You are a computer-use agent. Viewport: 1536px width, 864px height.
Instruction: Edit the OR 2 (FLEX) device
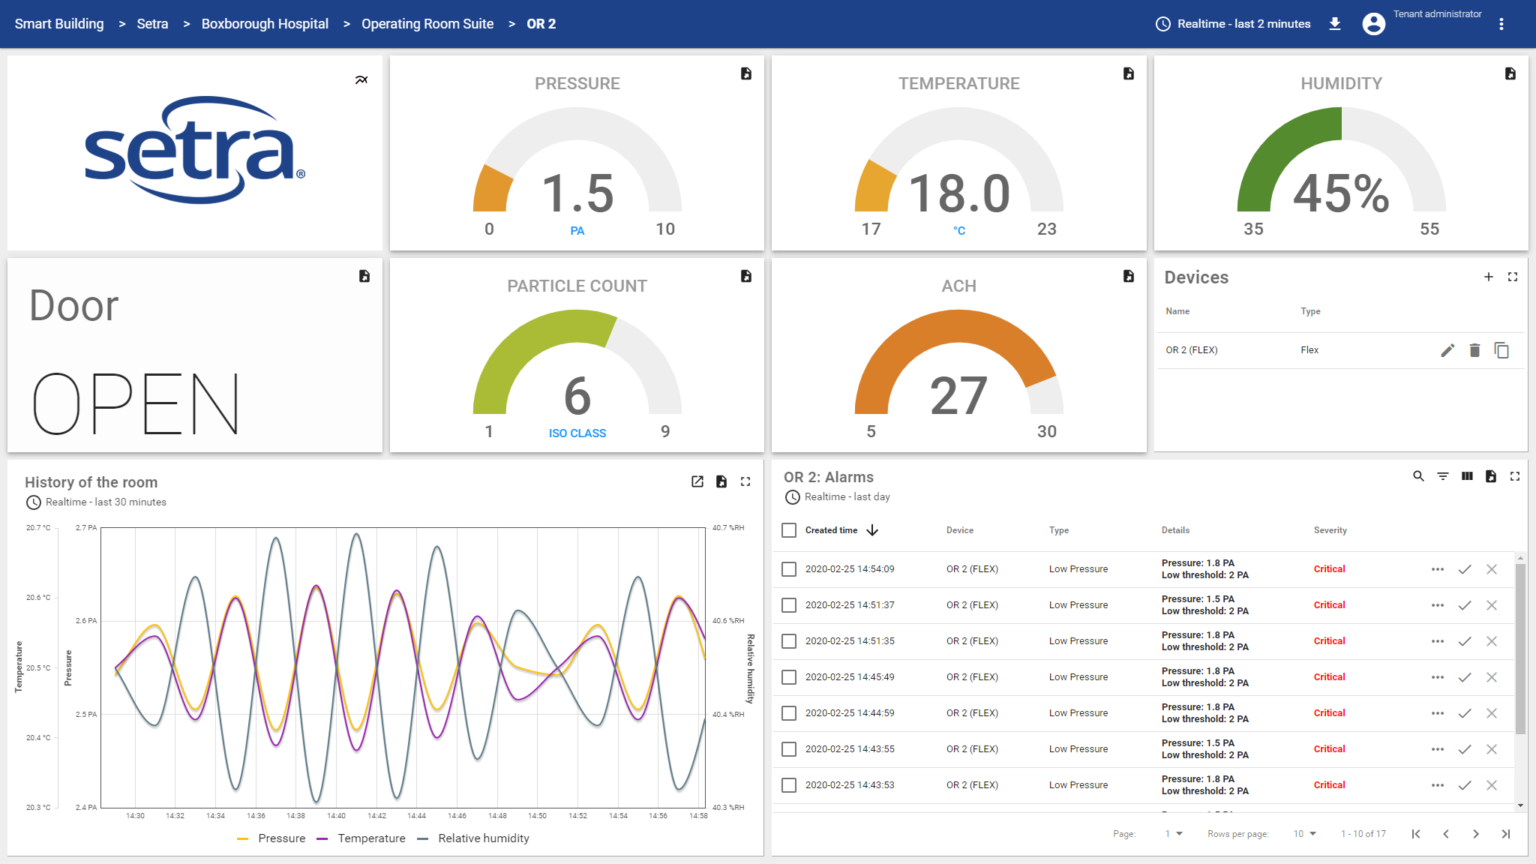click(x=1447, y=350)
